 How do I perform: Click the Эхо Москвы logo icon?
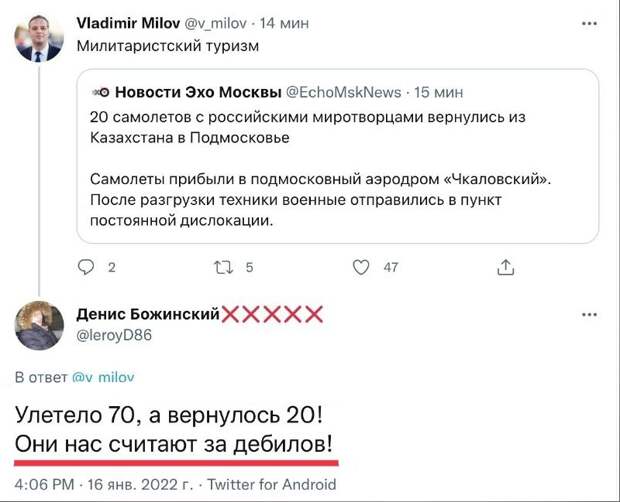pos(100,92)
